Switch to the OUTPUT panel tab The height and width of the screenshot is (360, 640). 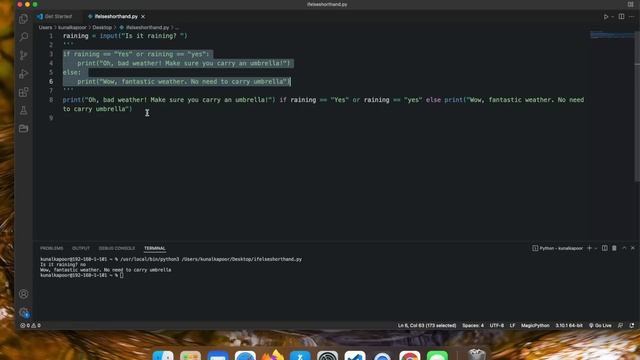click(x=81, y=248)
